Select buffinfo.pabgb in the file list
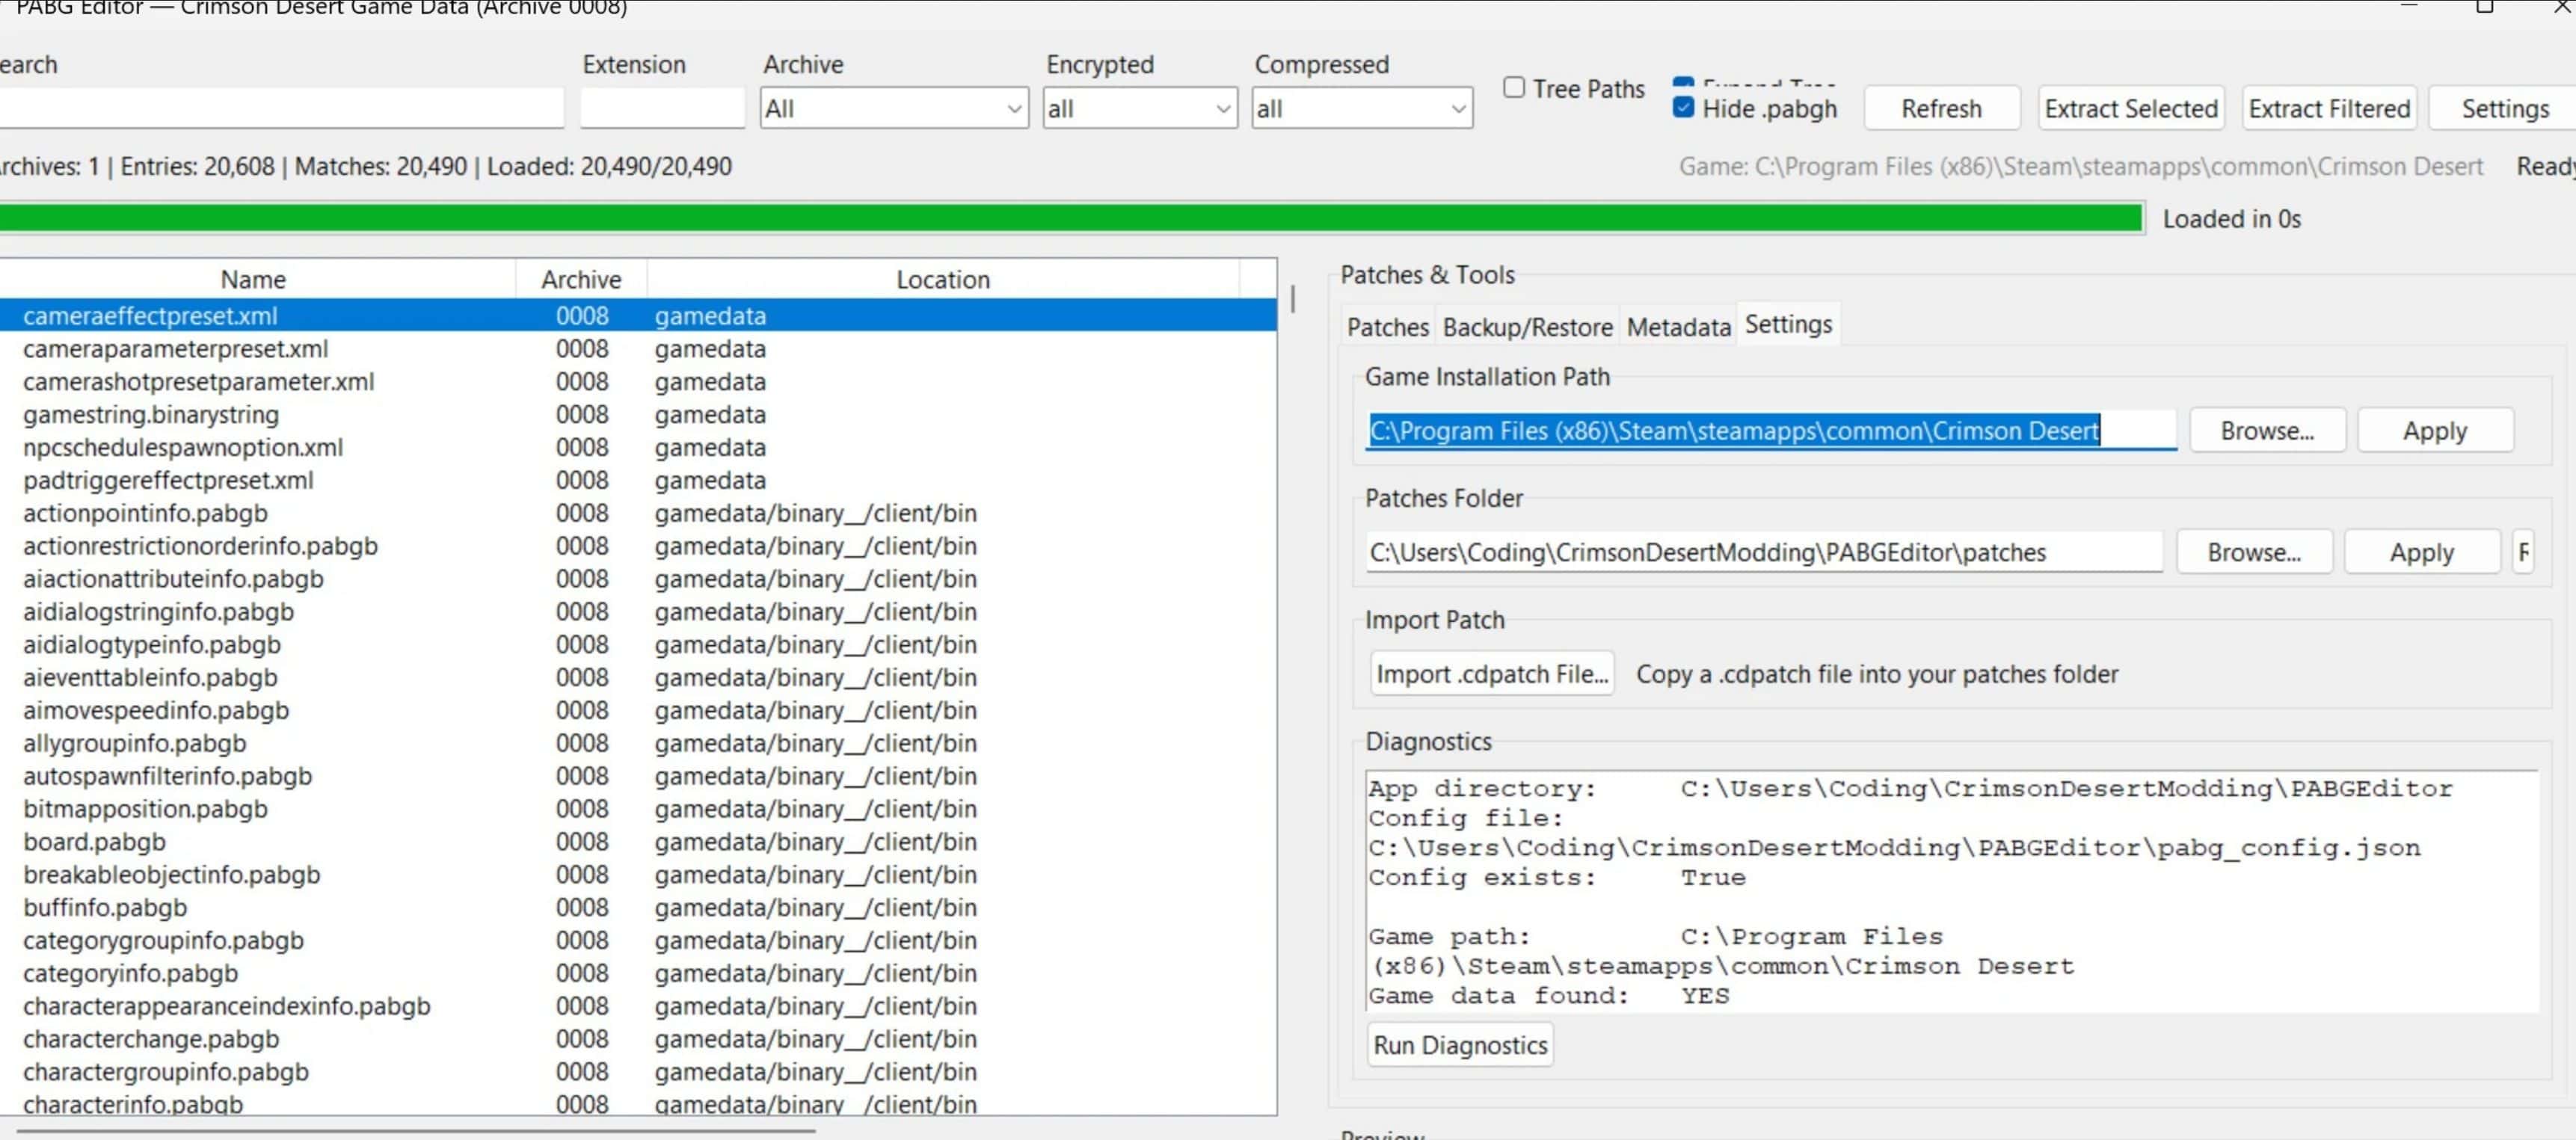Viewport: 2576px width, 1140px height. [x=105, y=907]
